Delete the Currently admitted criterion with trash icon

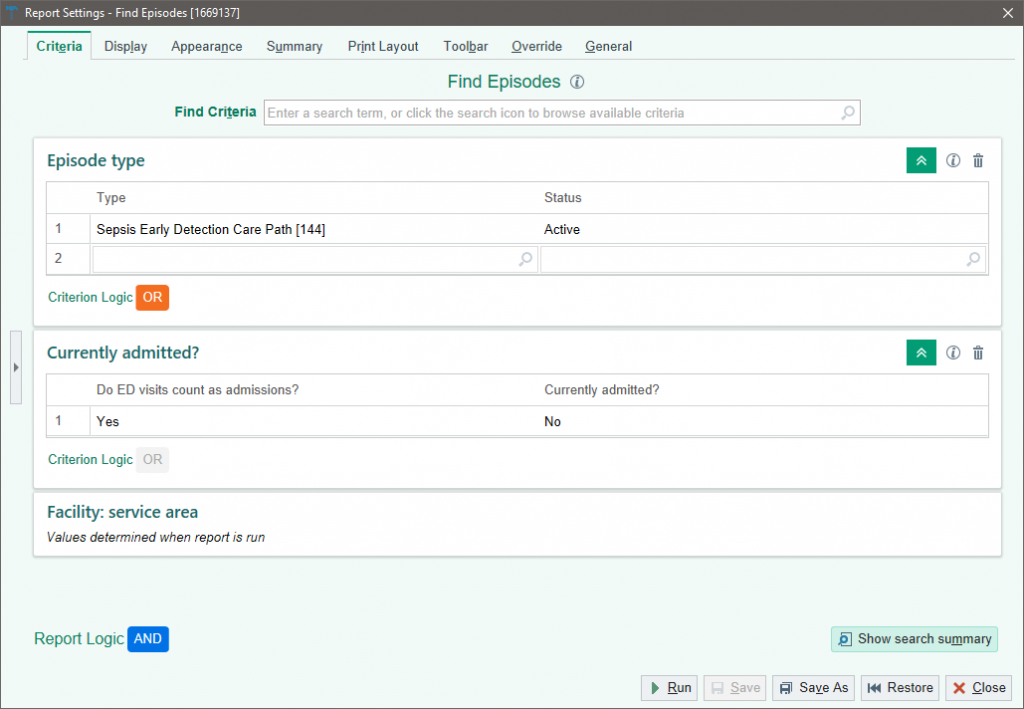978,353
